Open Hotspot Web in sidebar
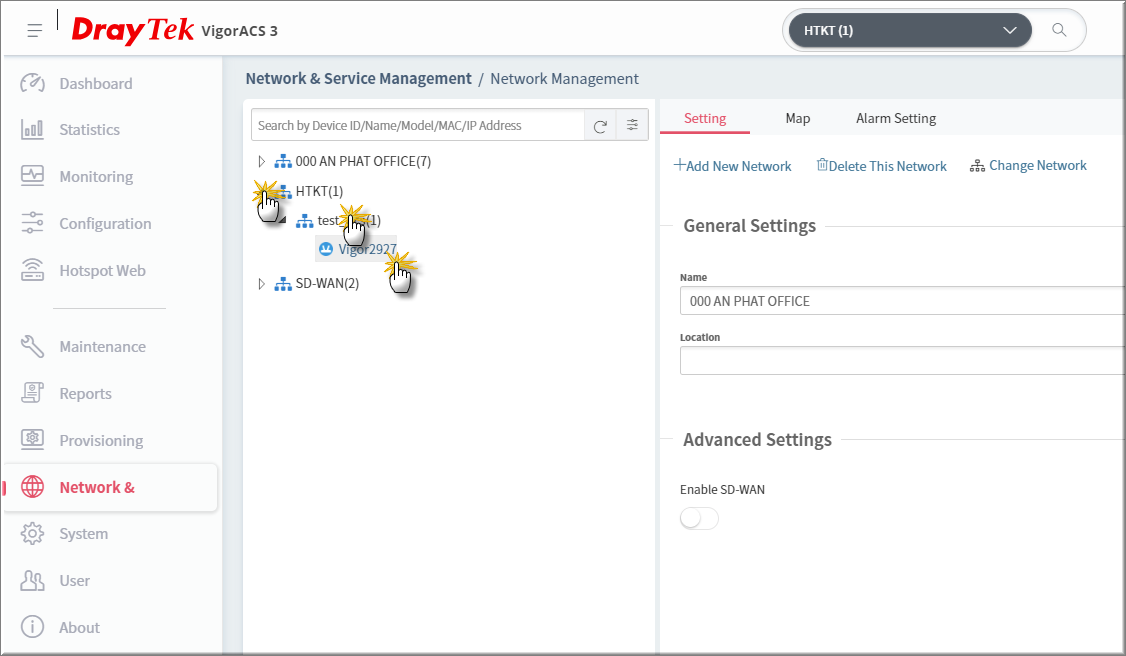This screenshot has height=656, width=1126. click(102, 271)
